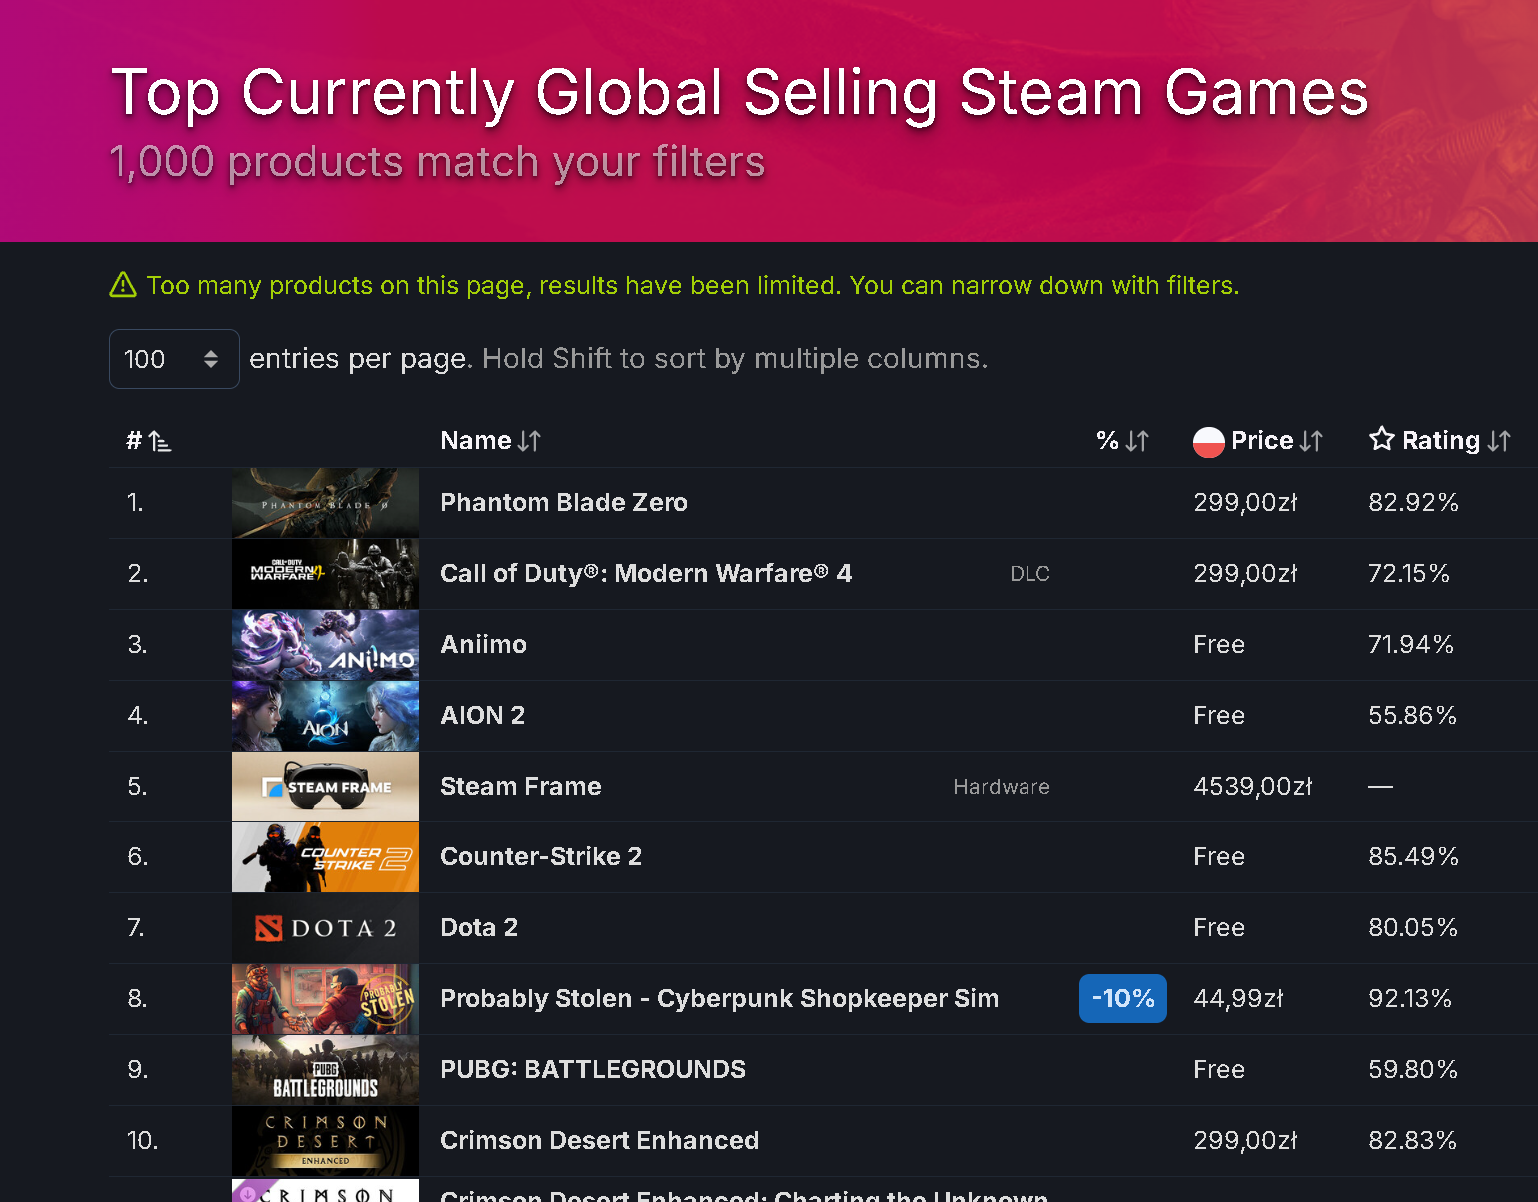Open the PUBG: BATTLEGROUNDS link
Viewport: 1538px width, 1202px height.
593,1069
